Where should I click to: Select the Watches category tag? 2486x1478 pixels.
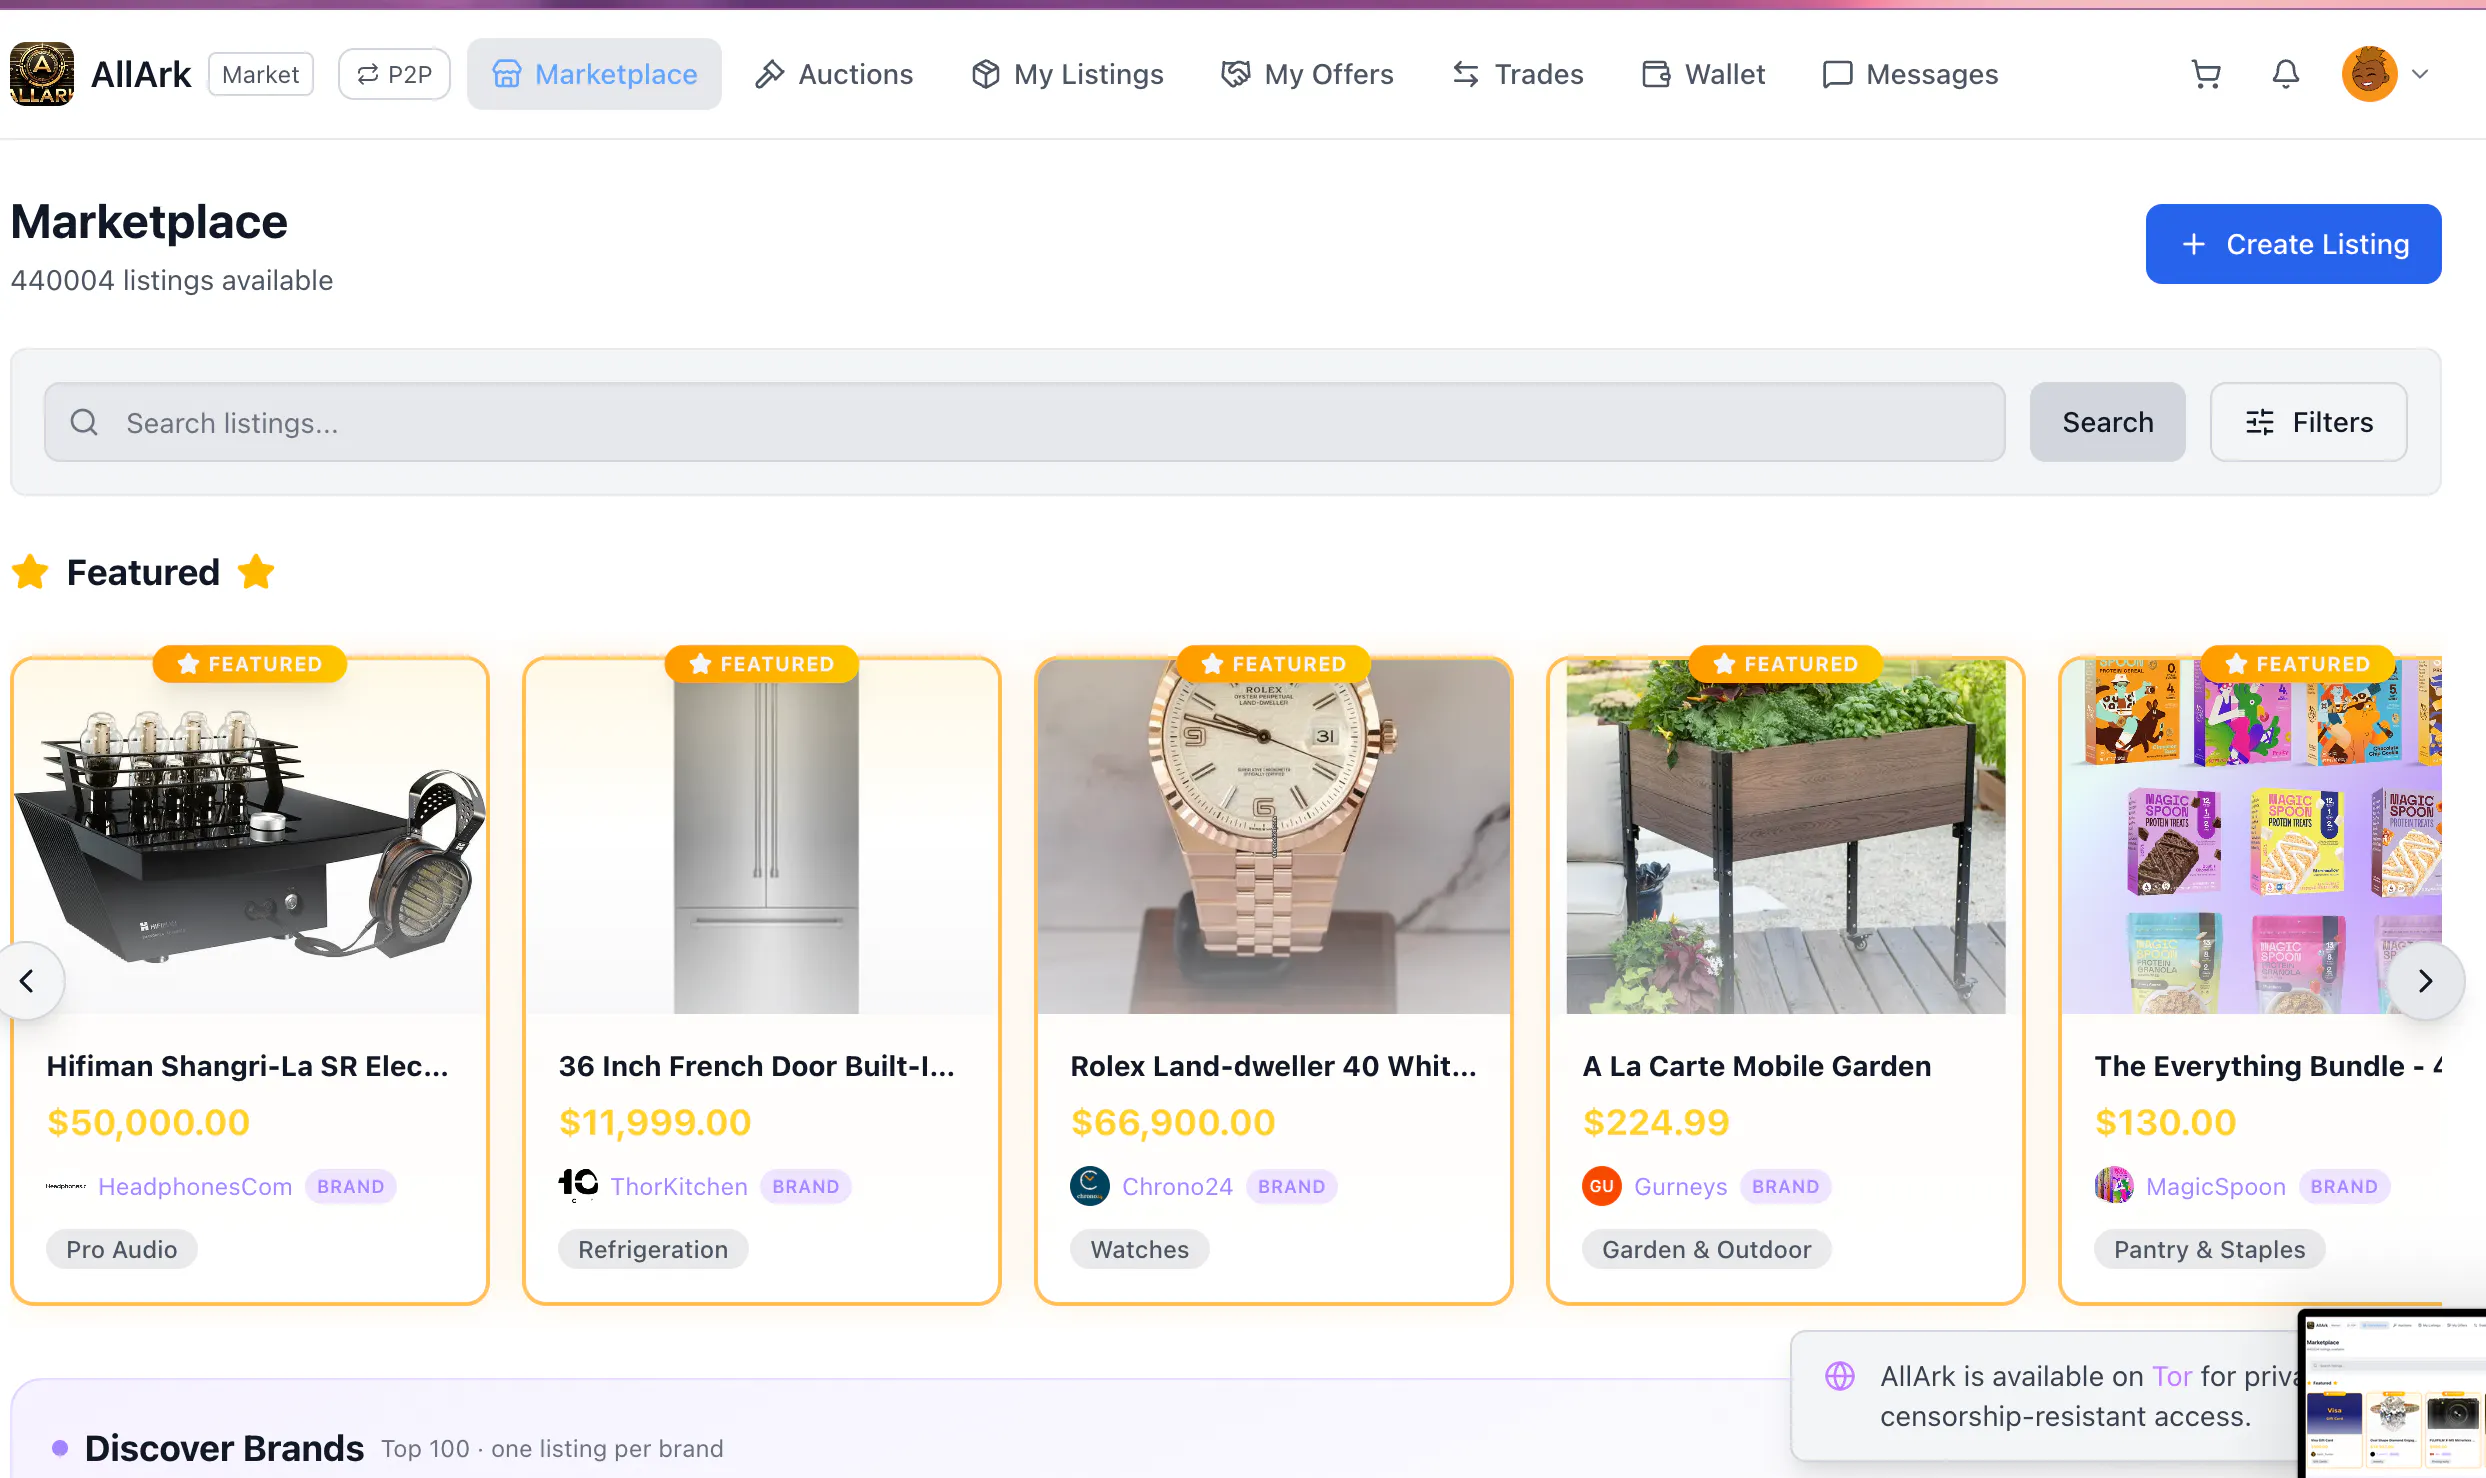click(x=1140, y=1249)
